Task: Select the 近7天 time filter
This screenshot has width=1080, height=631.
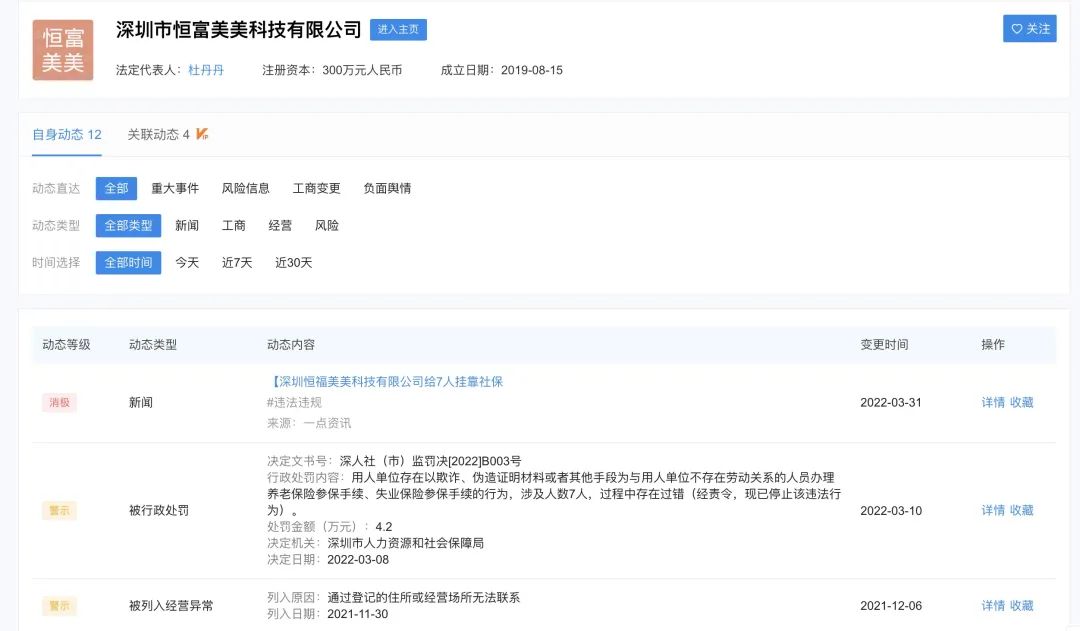Action: pos(237,262)
